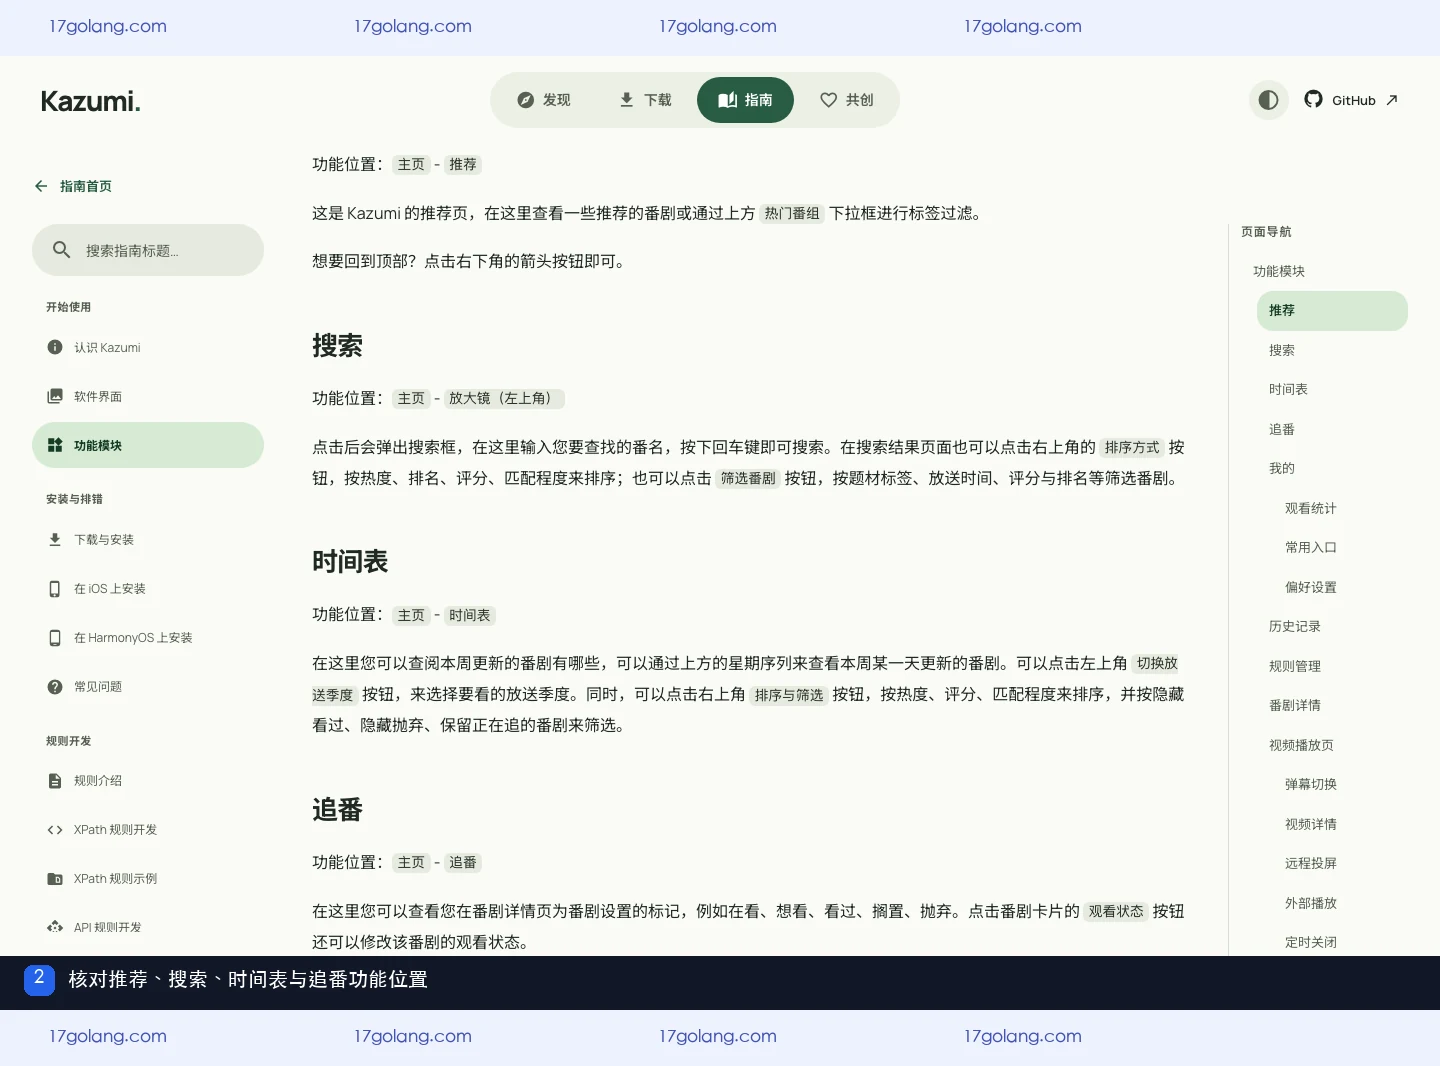The width and height of the screenshot is (1440, 1066).
Task: Jump to 搜索 in page navigation
Action: click(1282, 350)
